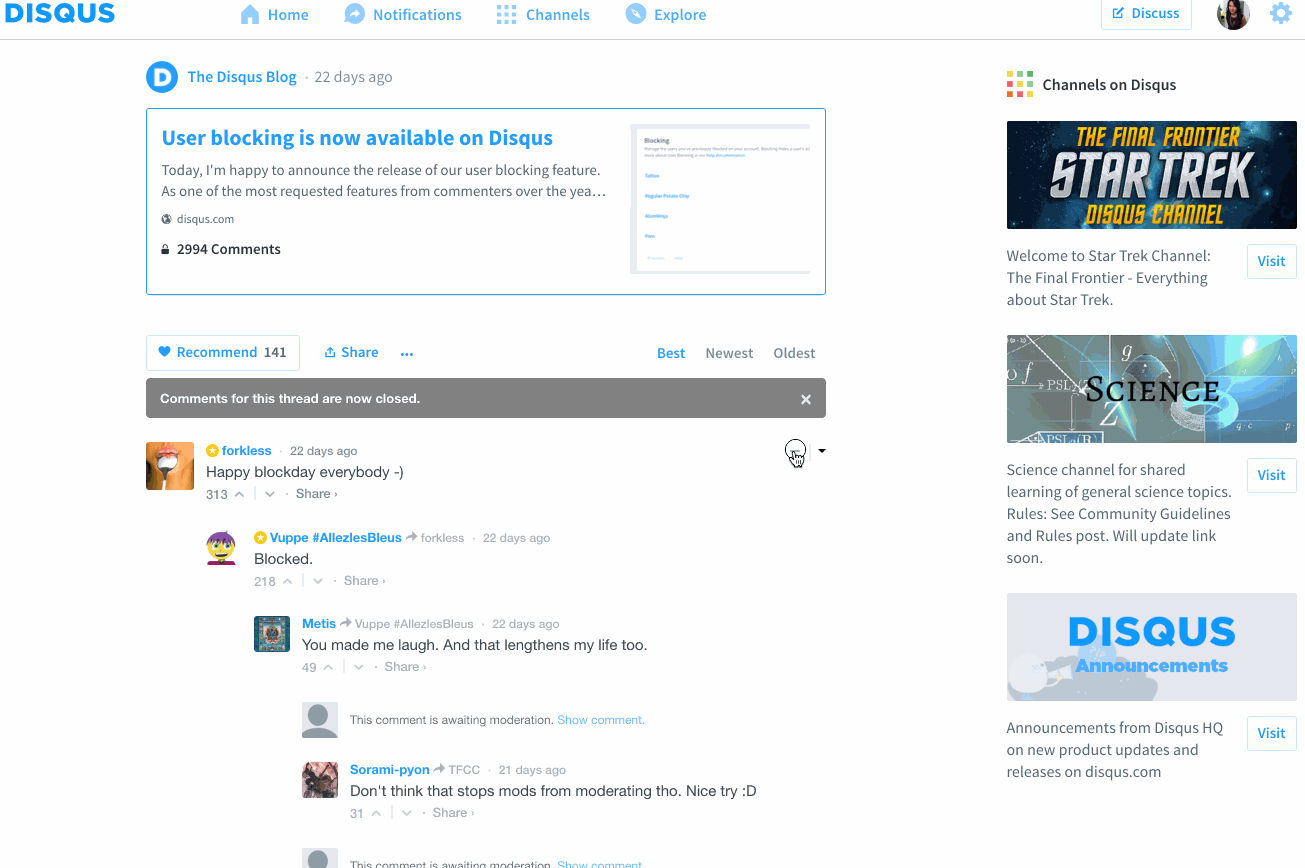The width and height of the screenshot is (1305, 868).
Task: Open Explore via the compass icon
Action: (x=634, y=13)
